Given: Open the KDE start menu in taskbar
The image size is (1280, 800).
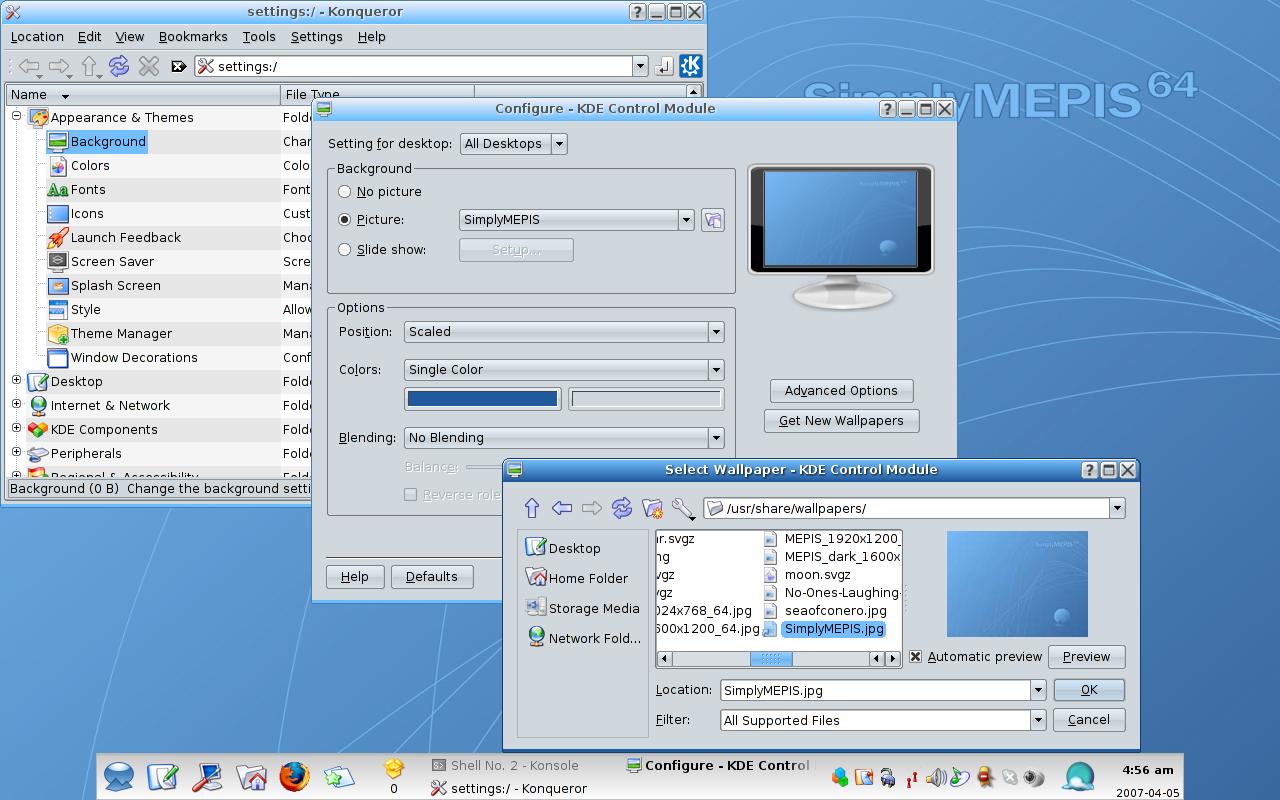Looking at the screenshot, I should click(x=119, y=777).
